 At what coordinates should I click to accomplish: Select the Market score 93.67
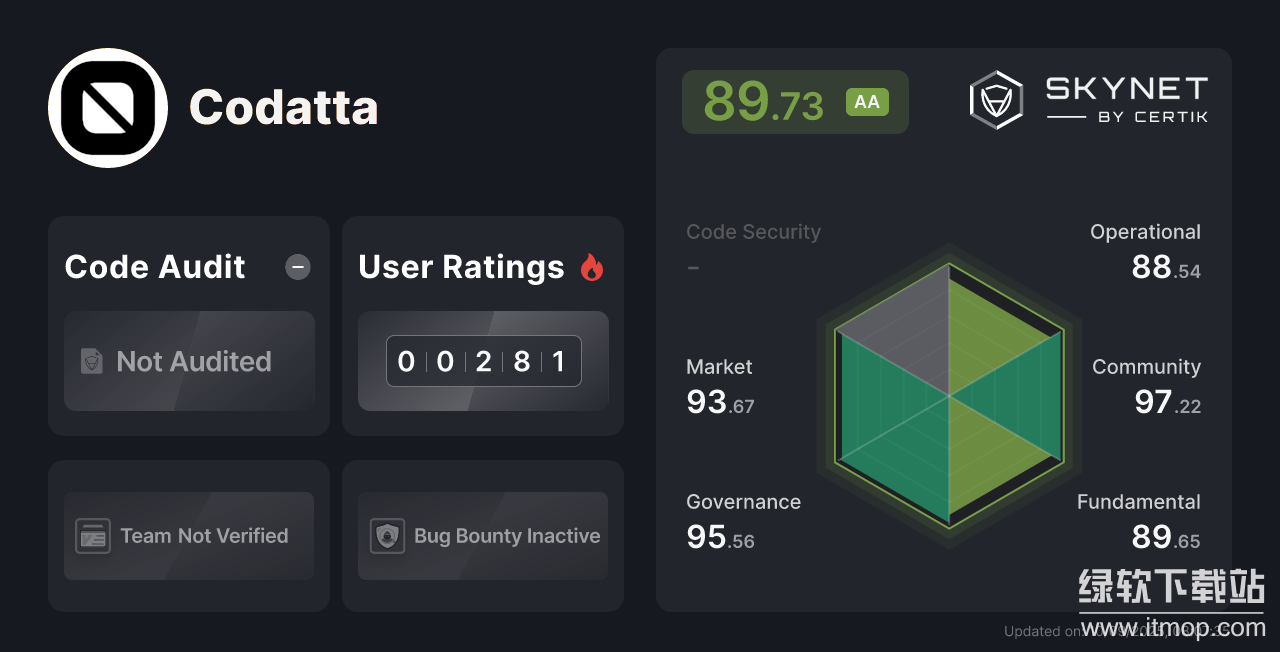720,402
